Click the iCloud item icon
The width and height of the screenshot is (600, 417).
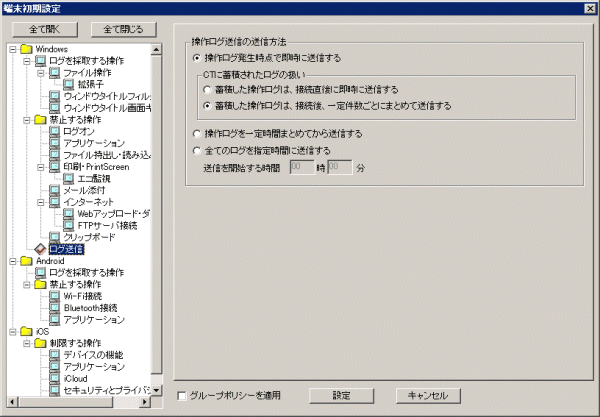(x=54, y=379)
